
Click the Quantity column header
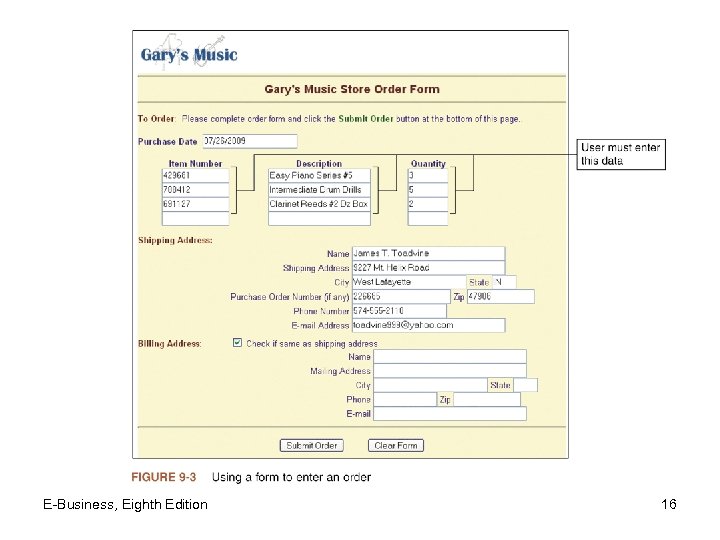(428, 163)
